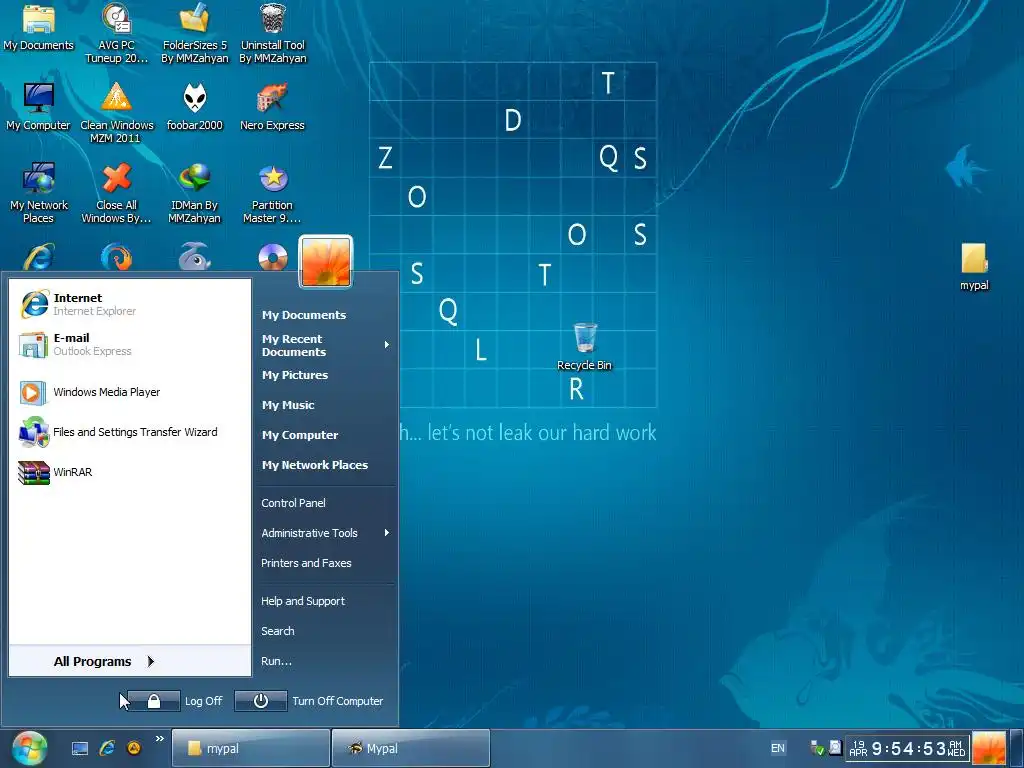Open Files and Settings Transfer Wizard
The height and width of the screenshot is (768, 1024).
[x=130, y=432]
